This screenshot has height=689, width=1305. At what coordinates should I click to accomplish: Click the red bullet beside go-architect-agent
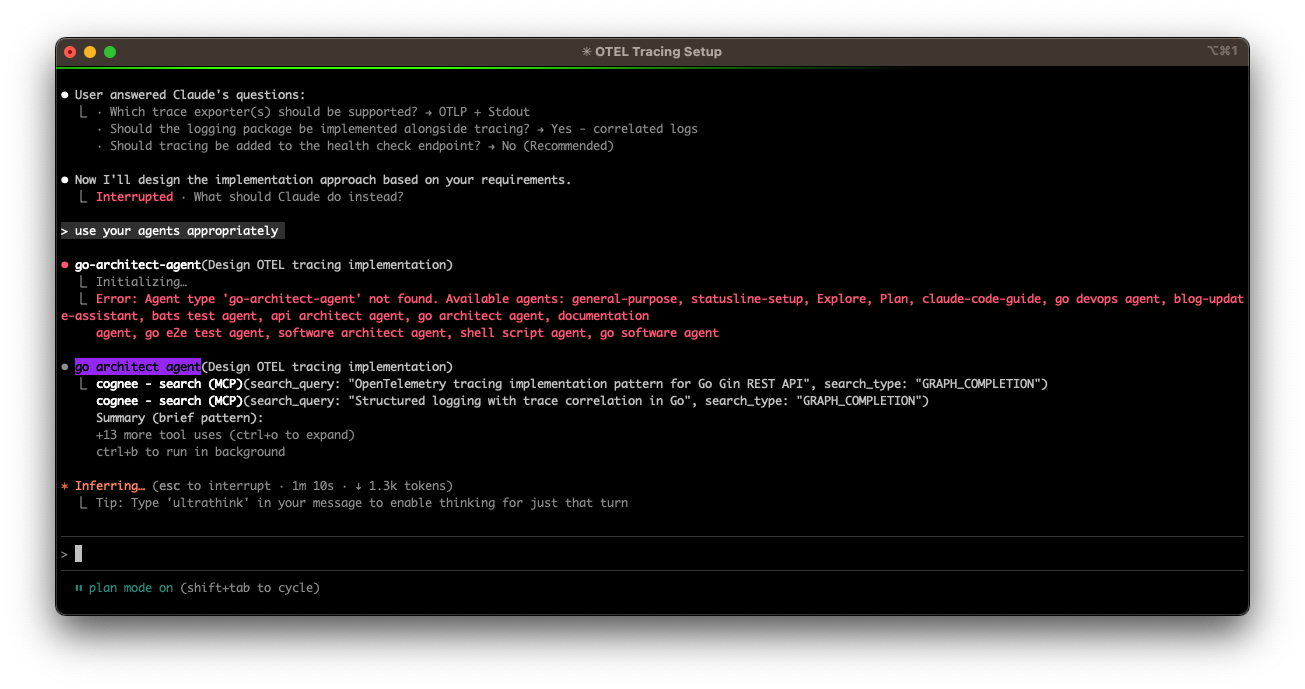65,265
